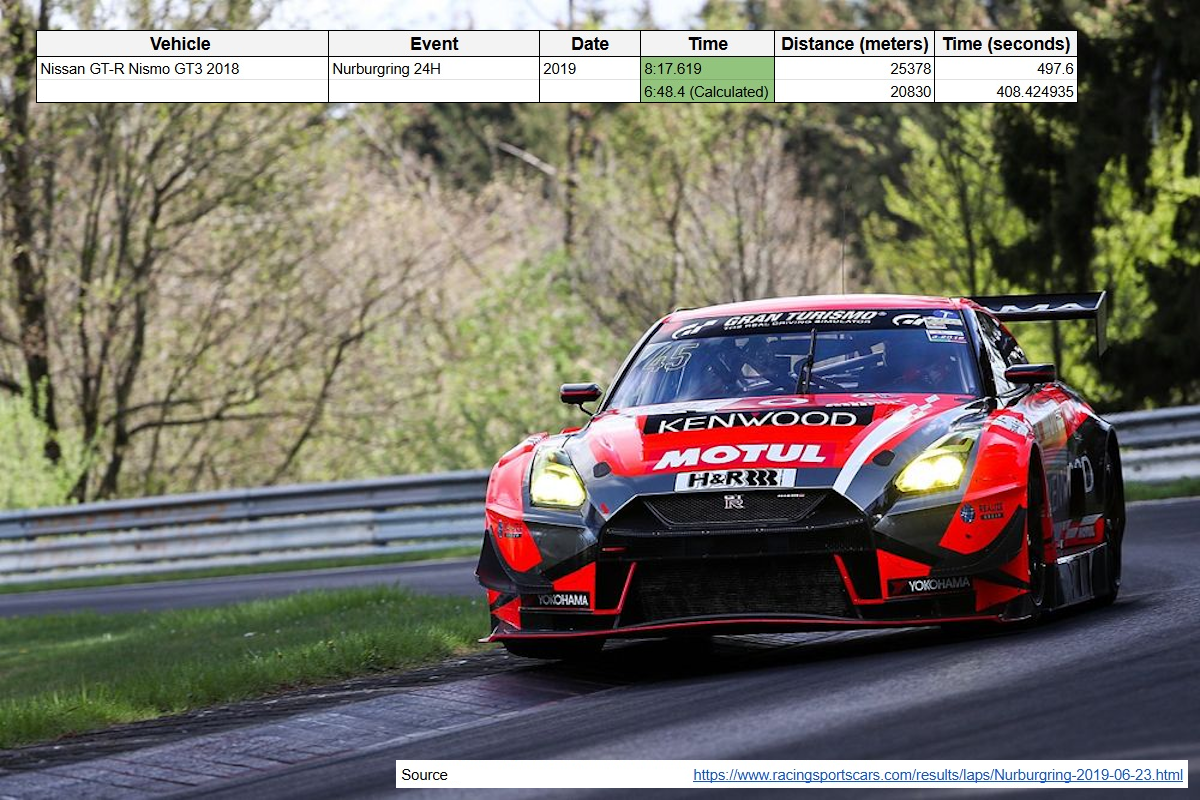The image size is (1200, 800).
Task: Click the 20830 distance cell
Action: tap(854, 92)
